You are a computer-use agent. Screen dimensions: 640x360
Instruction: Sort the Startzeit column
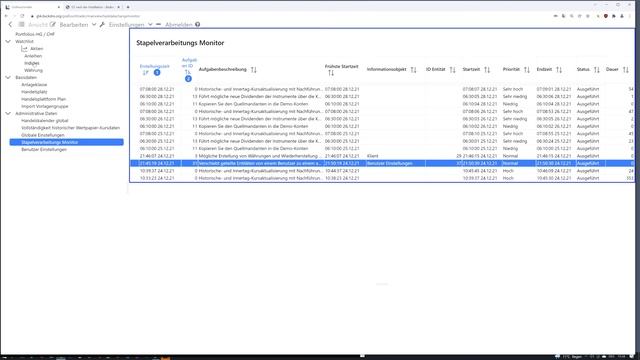pyautogui.click(x=487, y=70)
